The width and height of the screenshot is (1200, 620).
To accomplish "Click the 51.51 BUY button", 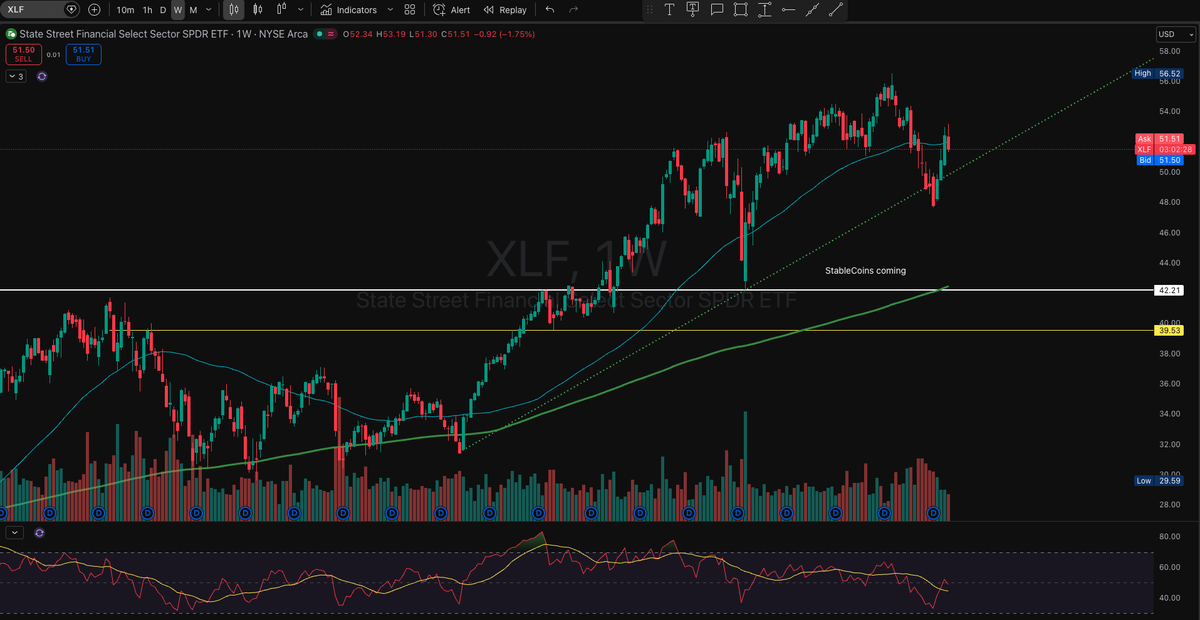I will click(x=84, y=54).
